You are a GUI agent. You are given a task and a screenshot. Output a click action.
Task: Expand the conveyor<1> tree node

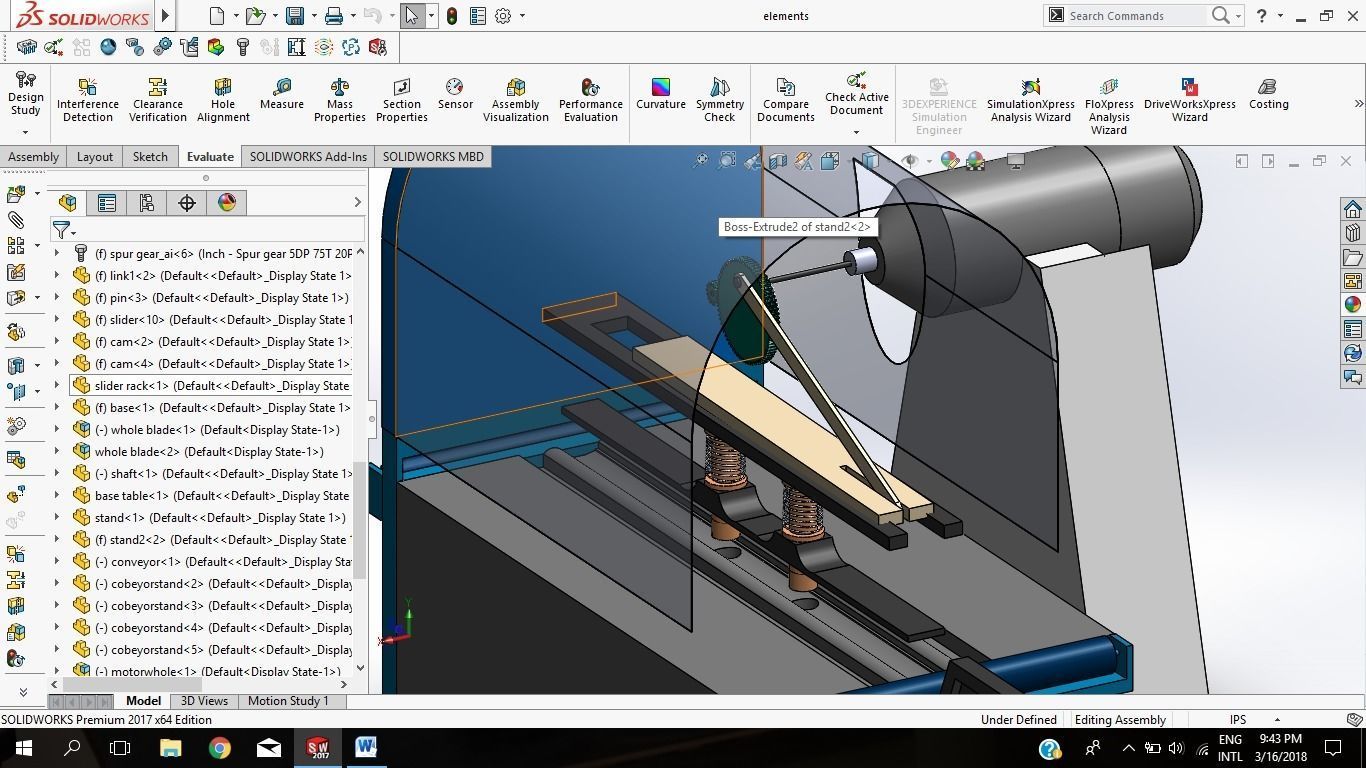coord(57,561)
